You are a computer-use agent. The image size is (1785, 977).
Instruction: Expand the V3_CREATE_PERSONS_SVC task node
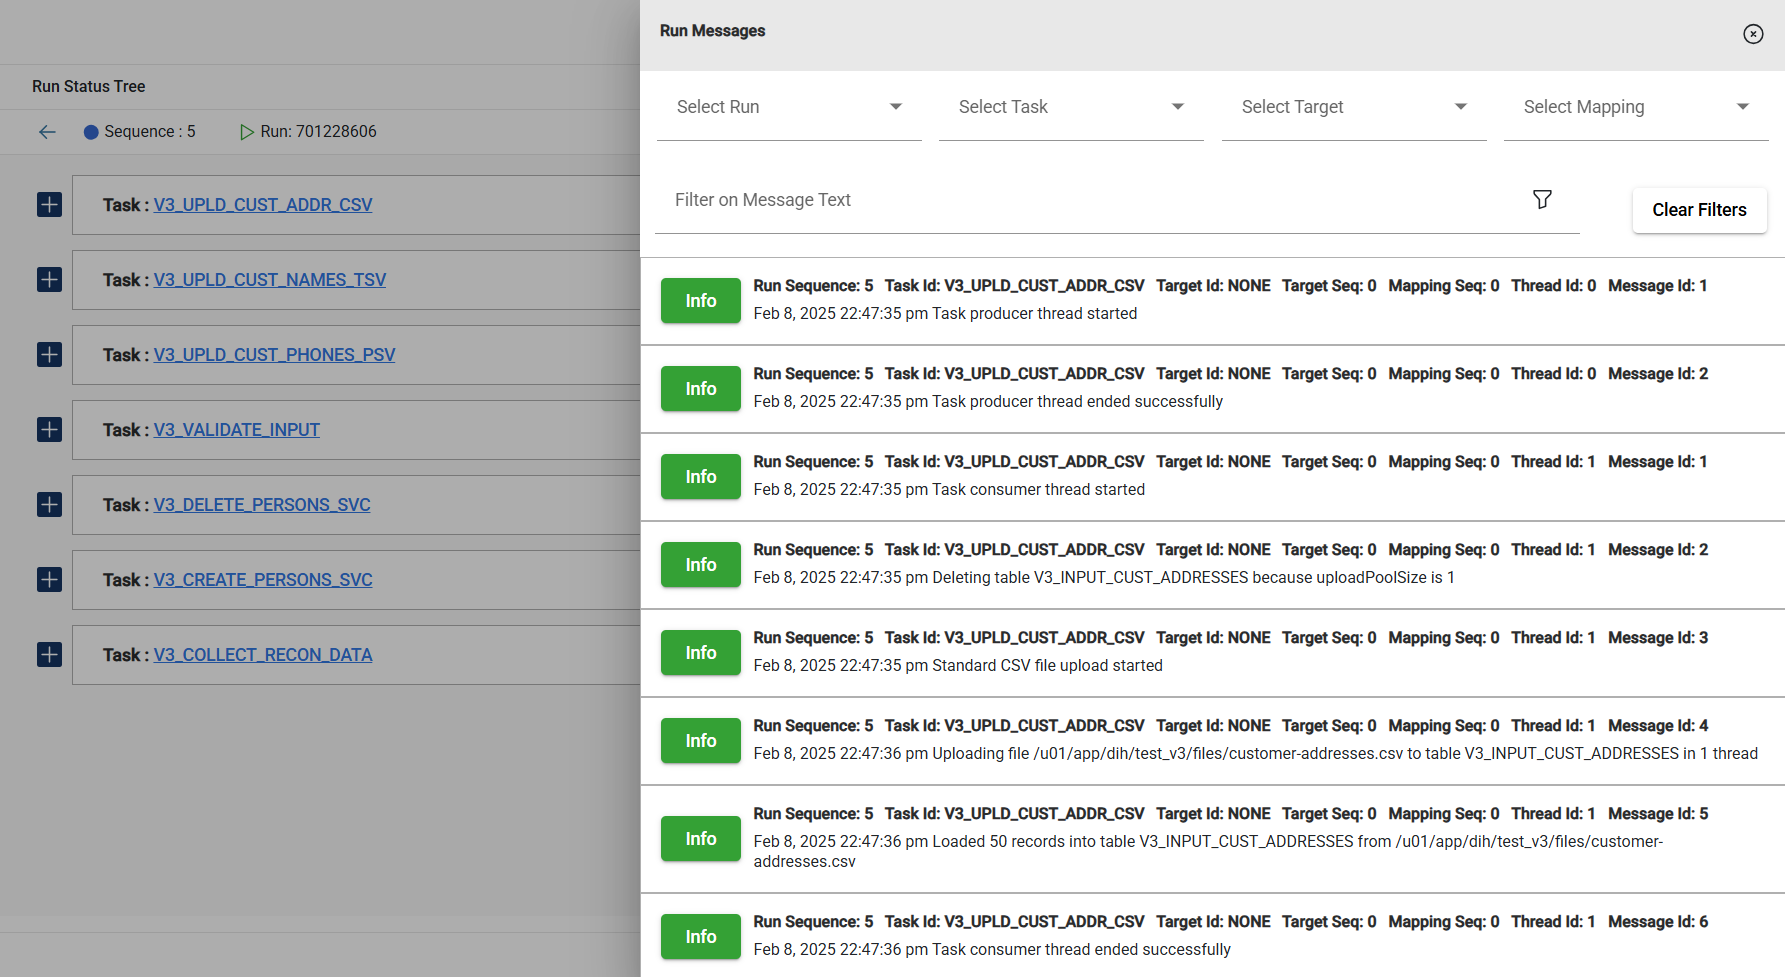coord(49,580)
